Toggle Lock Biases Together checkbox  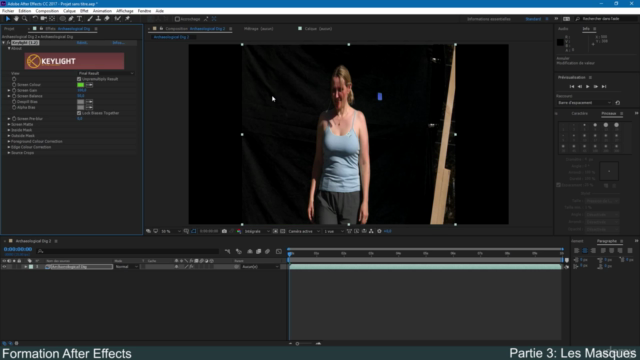(x=79, y=113)
